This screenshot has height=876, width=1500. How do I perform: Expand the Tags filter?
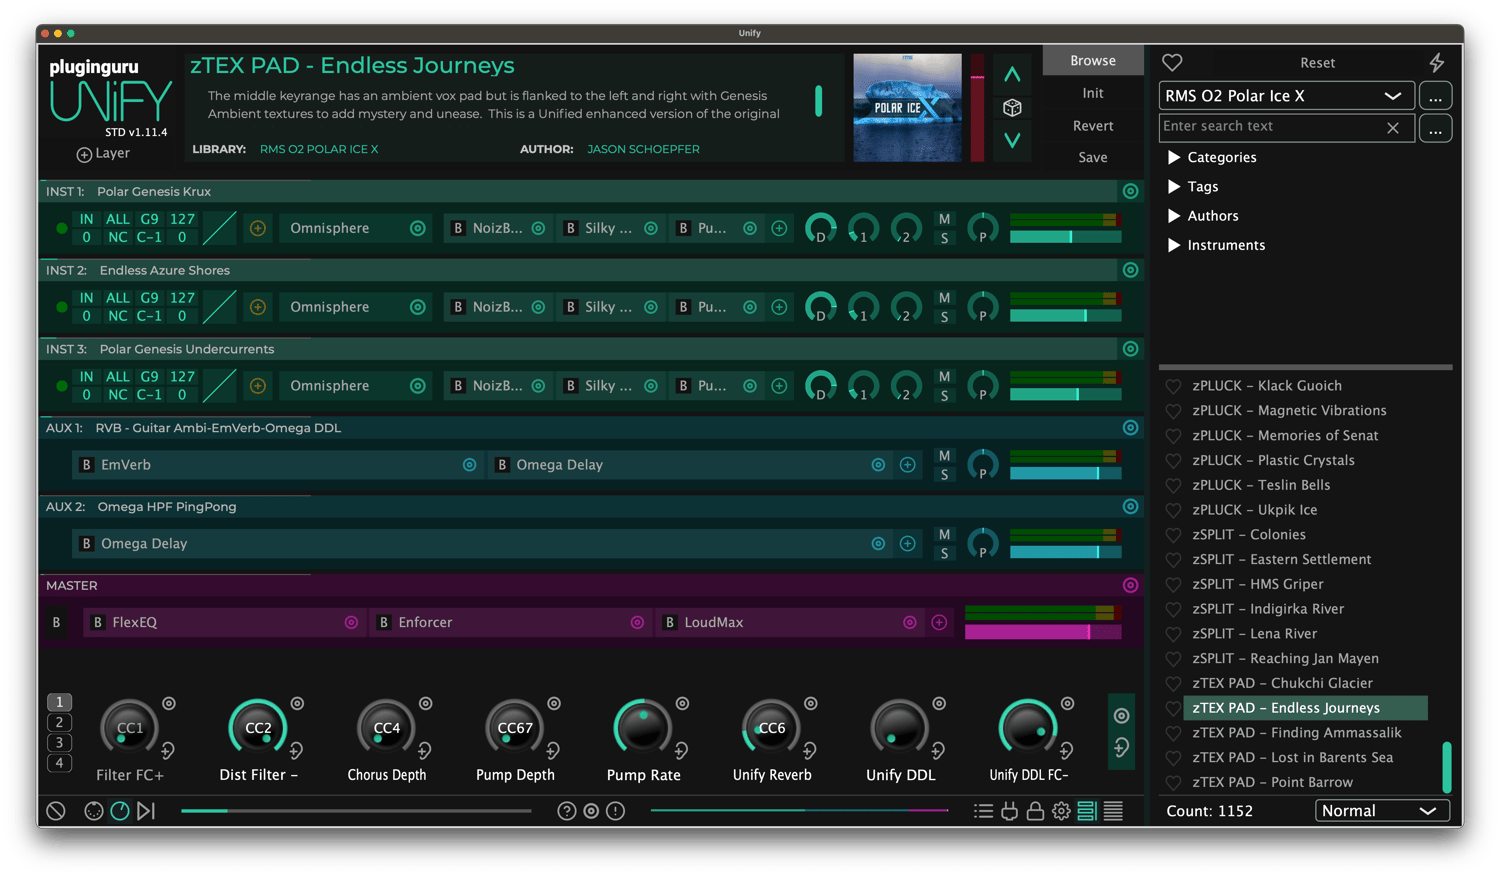tap(1174, 187)
